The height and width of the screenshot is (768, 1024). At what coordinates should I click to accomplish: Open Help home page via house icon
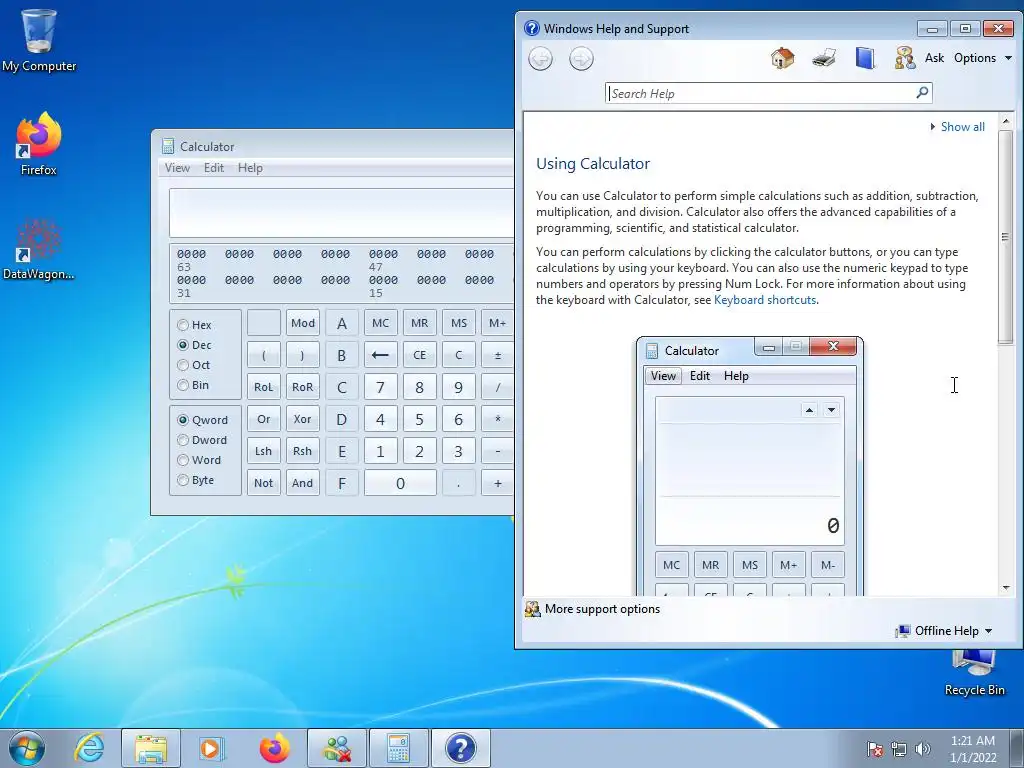(782, 58)
